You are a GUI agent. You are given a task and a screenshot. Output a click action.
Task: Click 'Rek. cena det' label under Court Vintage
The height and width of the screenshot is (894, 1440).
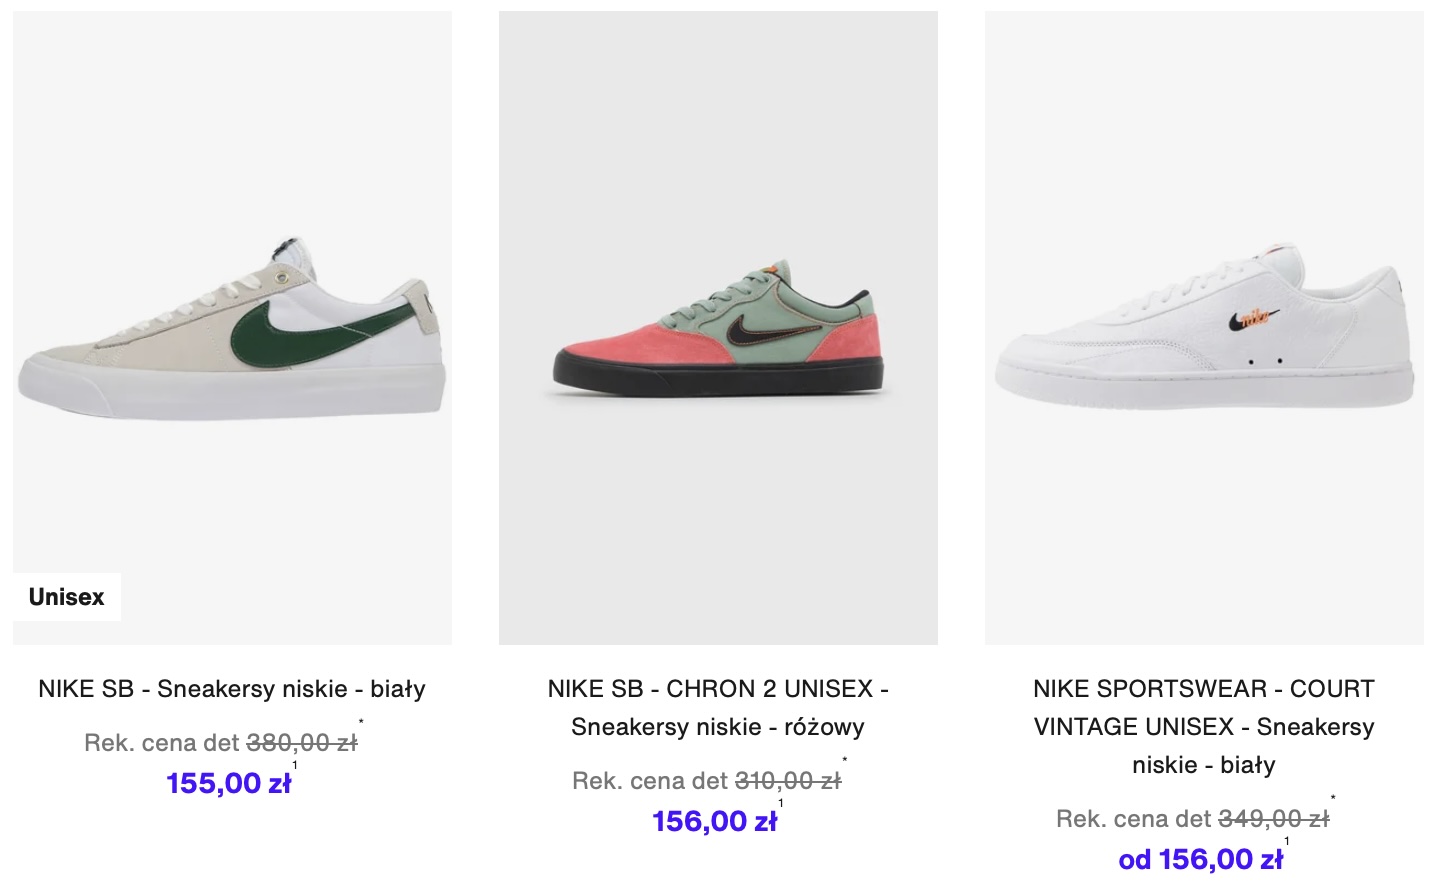point(1134,819)
